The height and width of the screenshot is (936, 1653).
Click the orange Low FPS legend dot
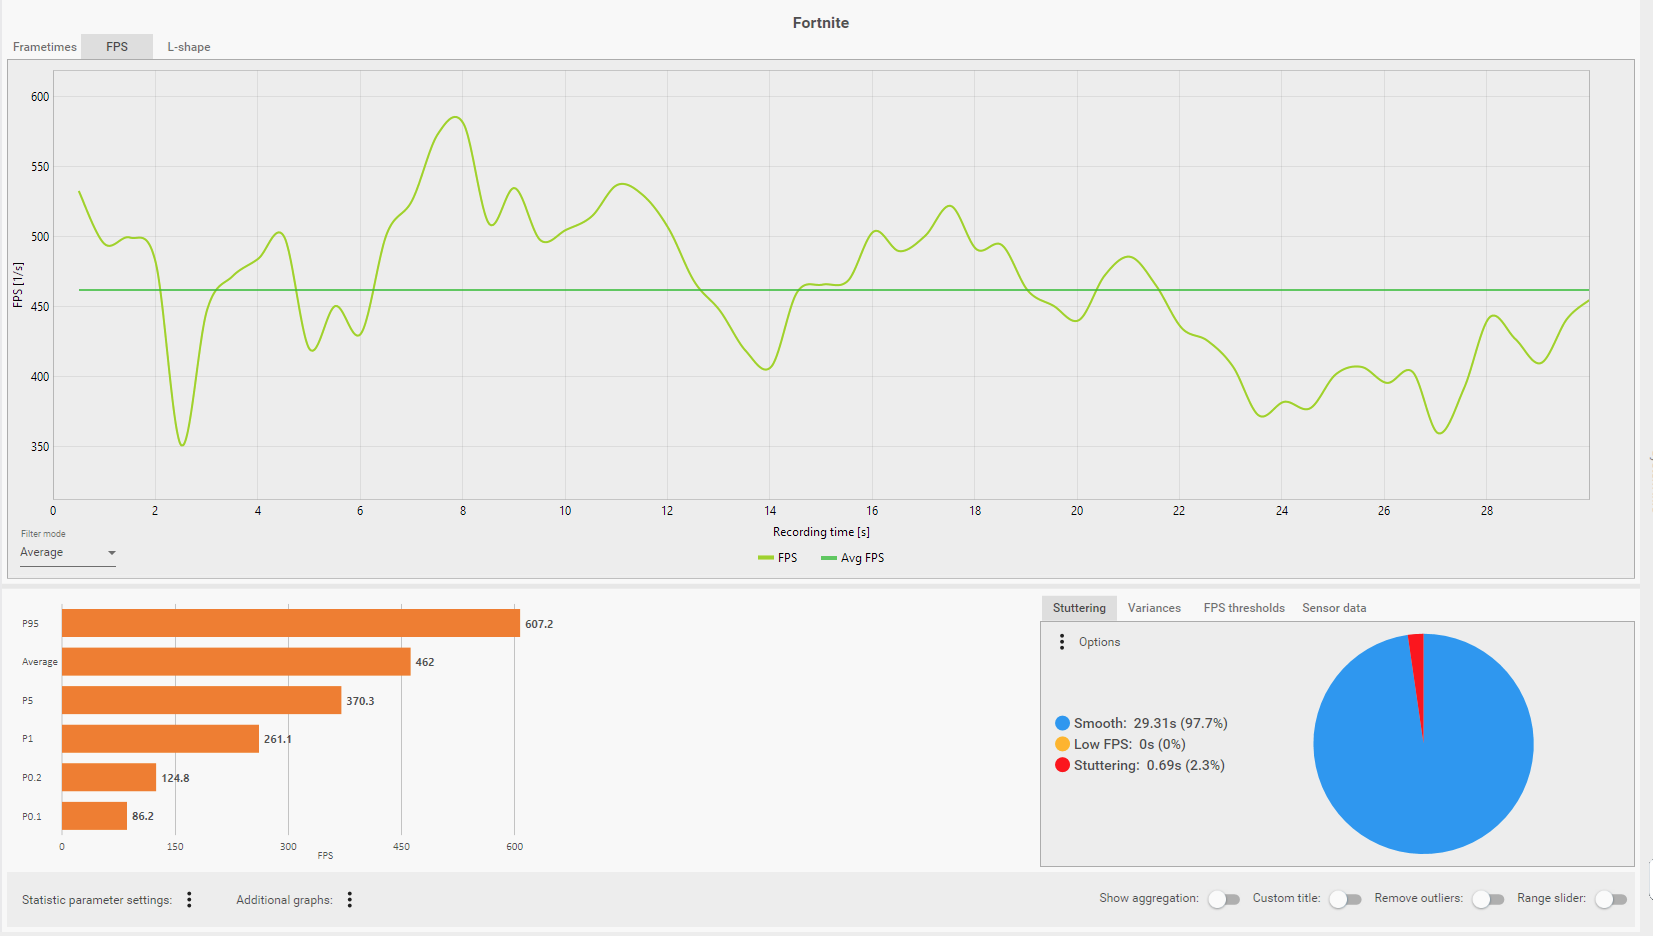1062,744
